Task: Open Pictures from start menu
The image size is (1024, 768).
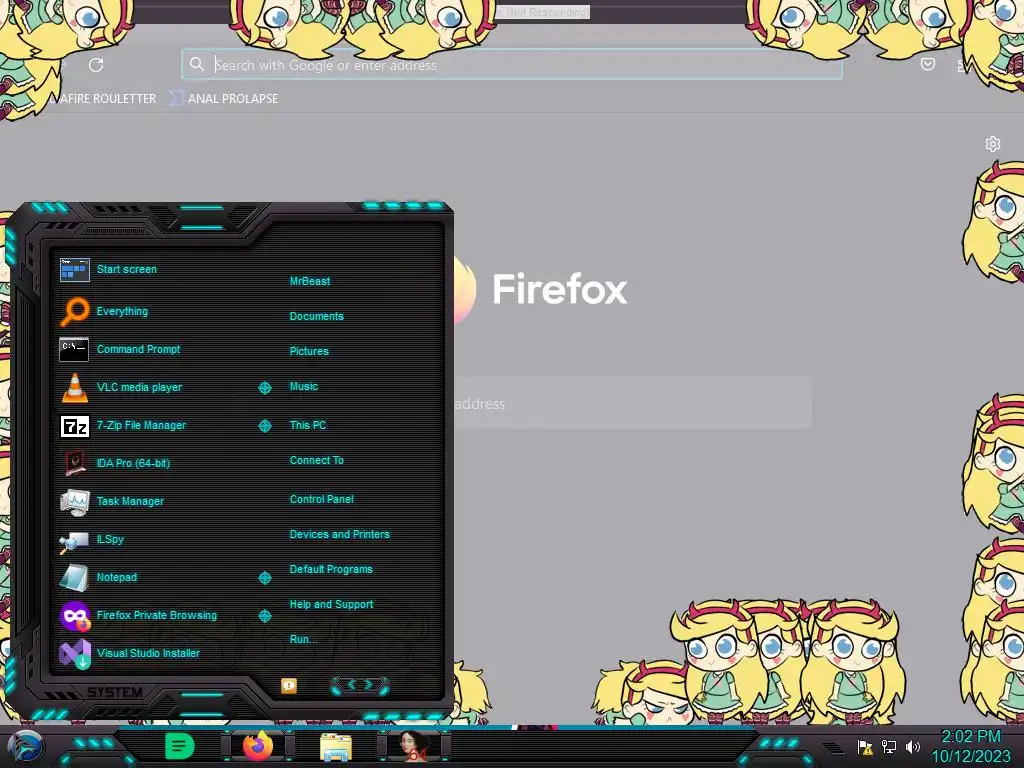Action: (x=309, y=351)
